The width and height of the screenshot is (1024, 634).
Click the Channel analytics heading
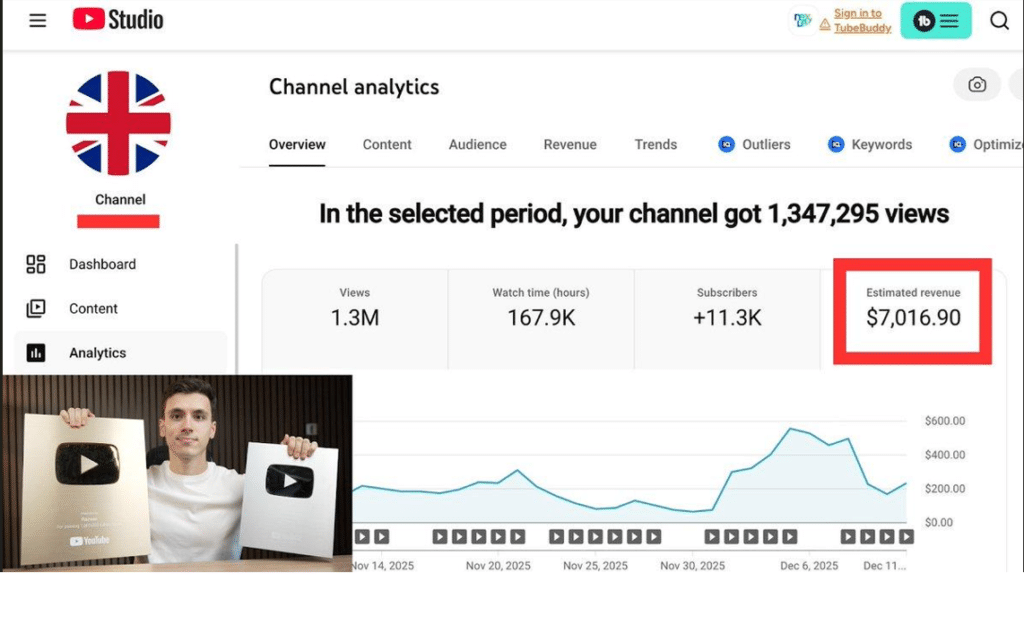point(354,87)
